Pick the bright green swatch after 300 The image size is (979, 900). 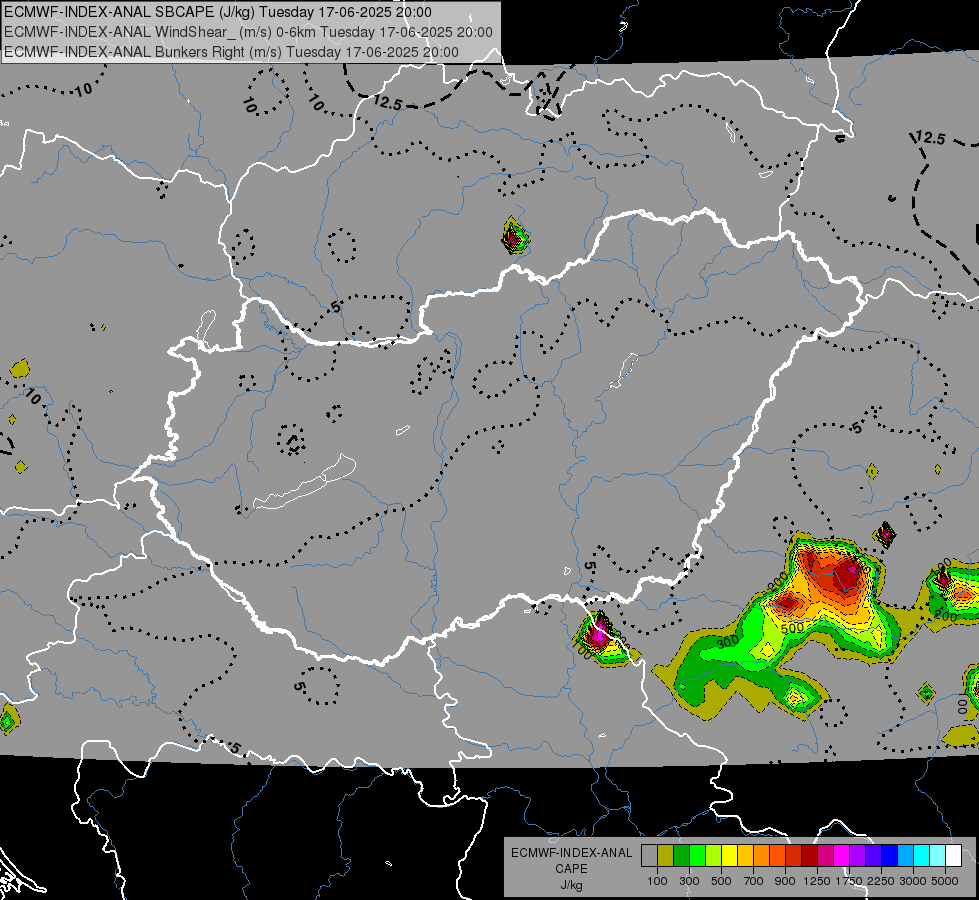pos(697,856)
